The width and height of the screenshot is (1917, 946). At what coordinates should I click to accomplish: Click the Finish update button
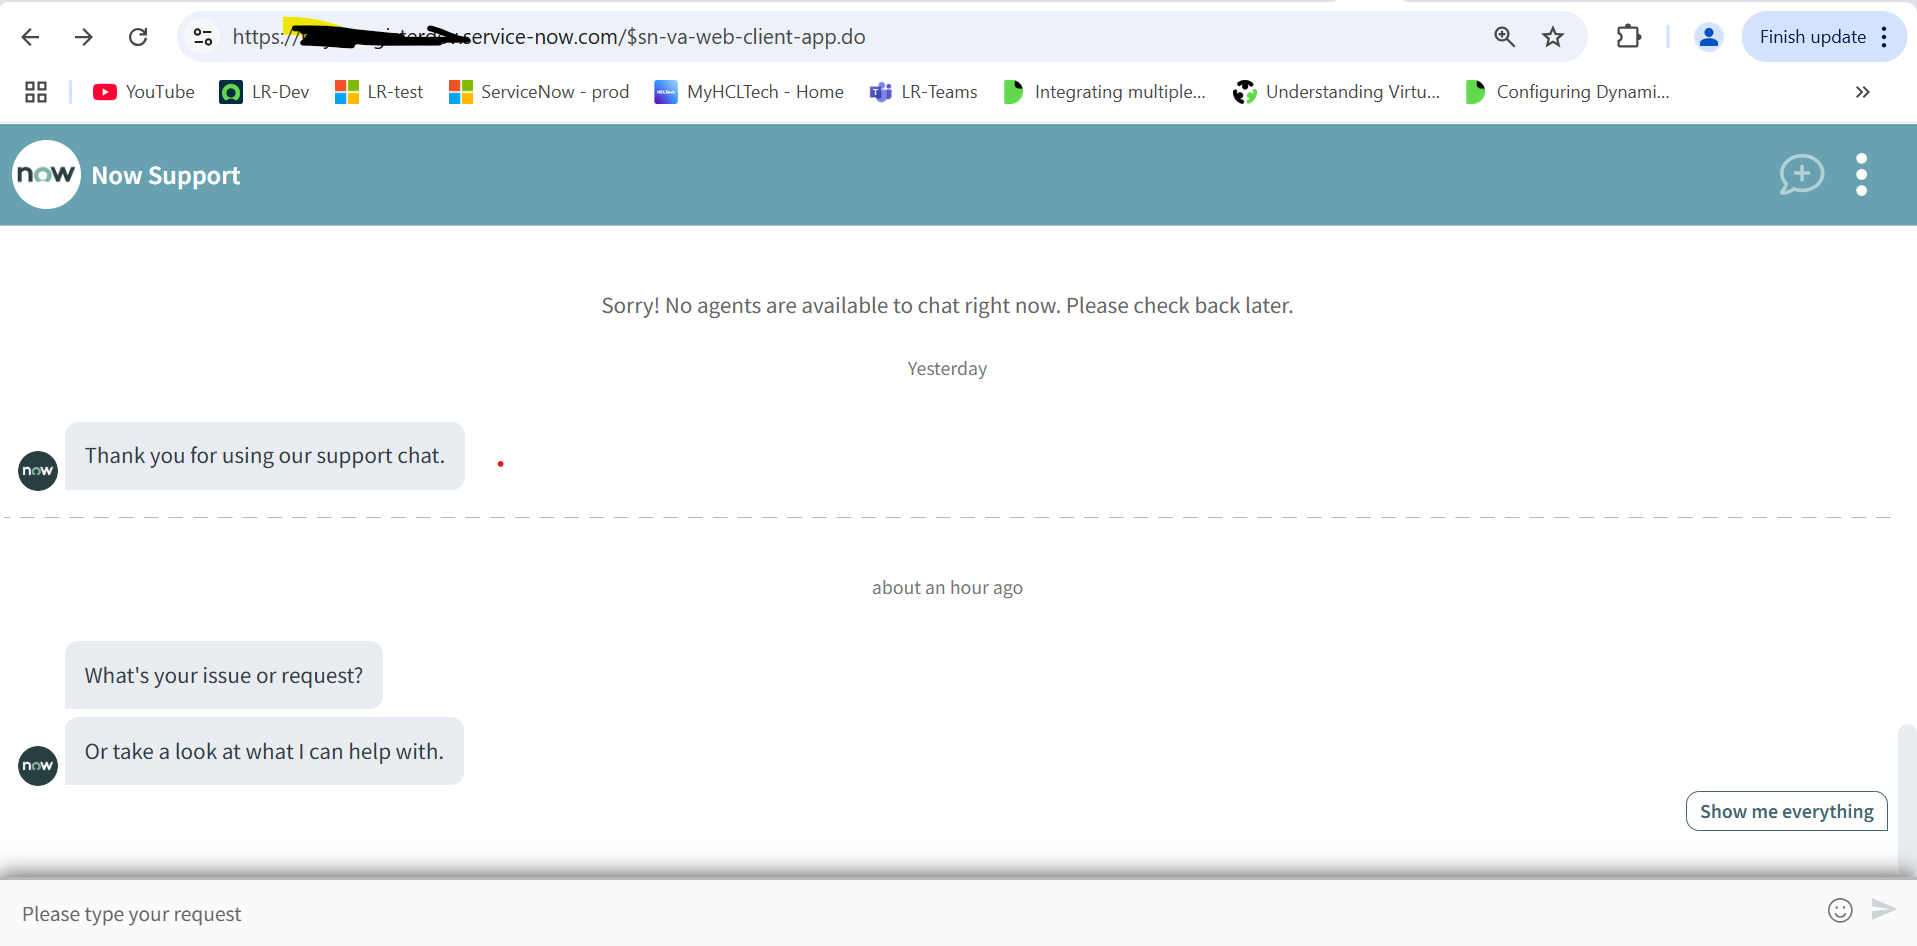pos(1811,37)
